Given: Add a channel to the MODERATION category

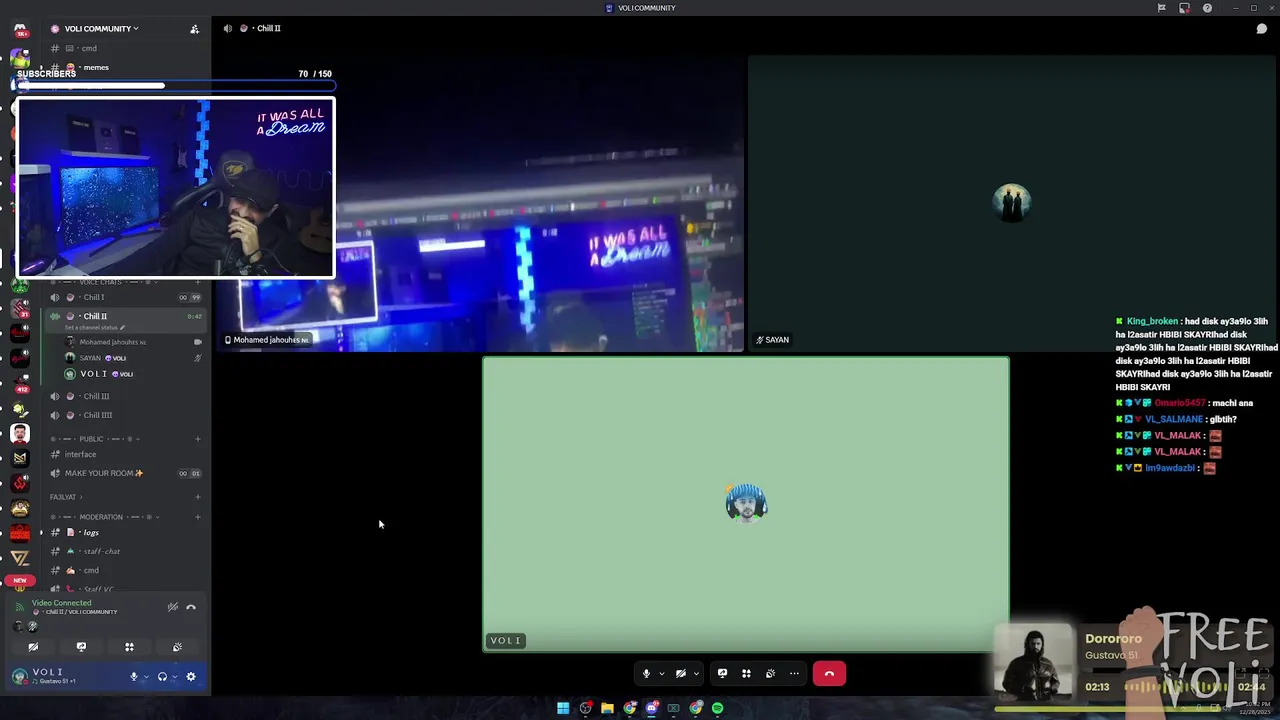Looking at the screenshot, I should [198, 517].
